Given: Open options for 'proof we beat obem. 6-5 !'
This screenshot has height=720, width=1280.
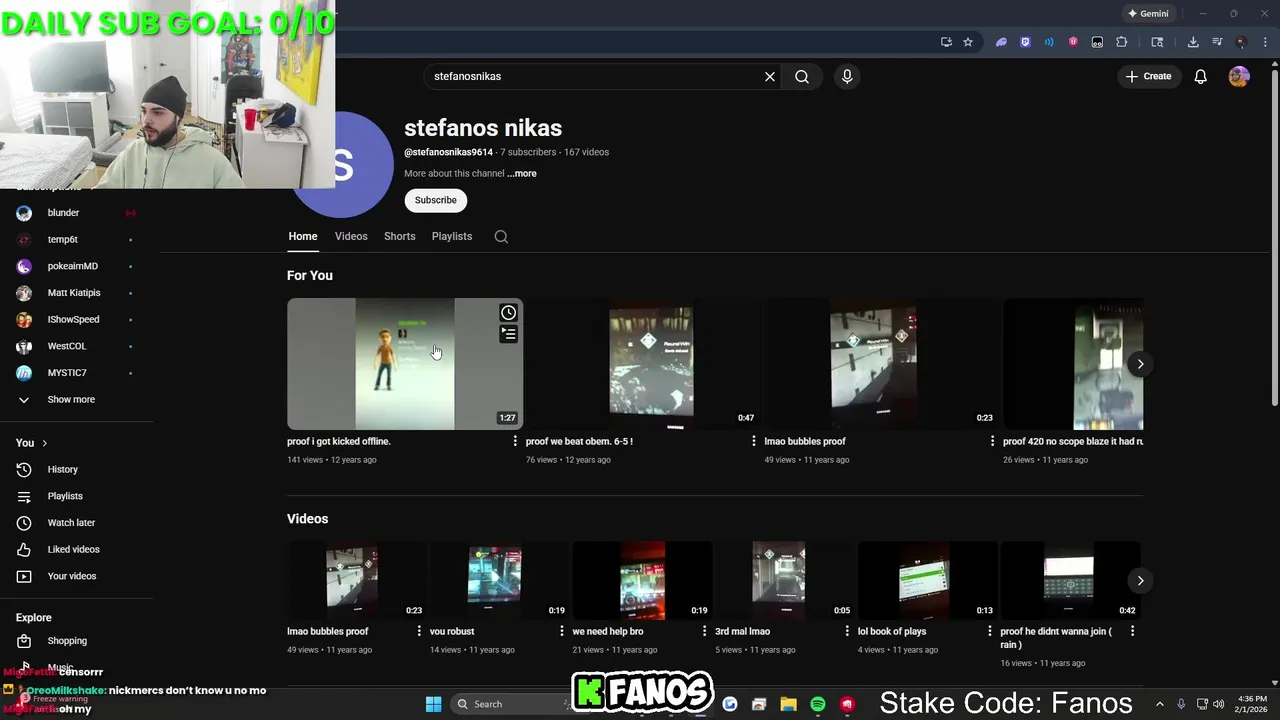Looking at the screenshot, I should click(754, 441).
